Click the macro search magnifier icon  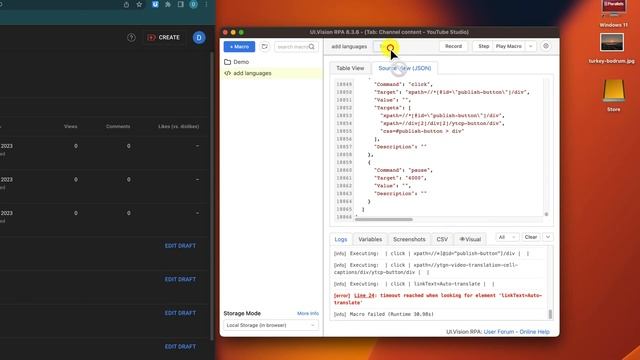point(312,47)
